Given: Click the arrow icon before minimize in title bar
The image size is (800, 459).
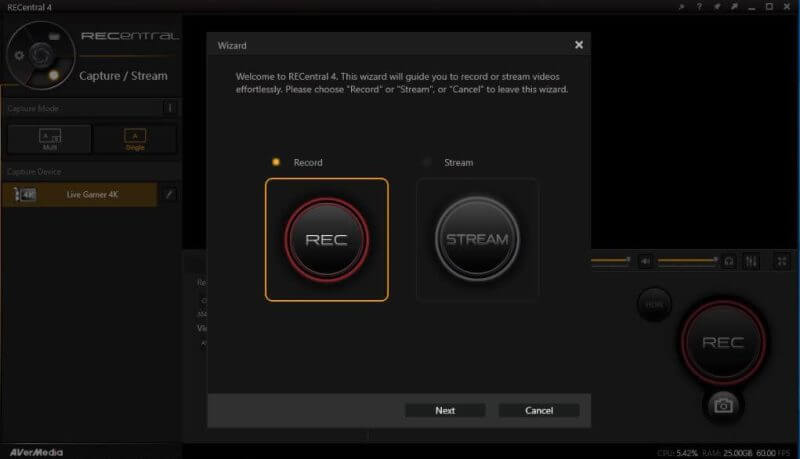Looking at the screenshot, I should coord(734,7).
